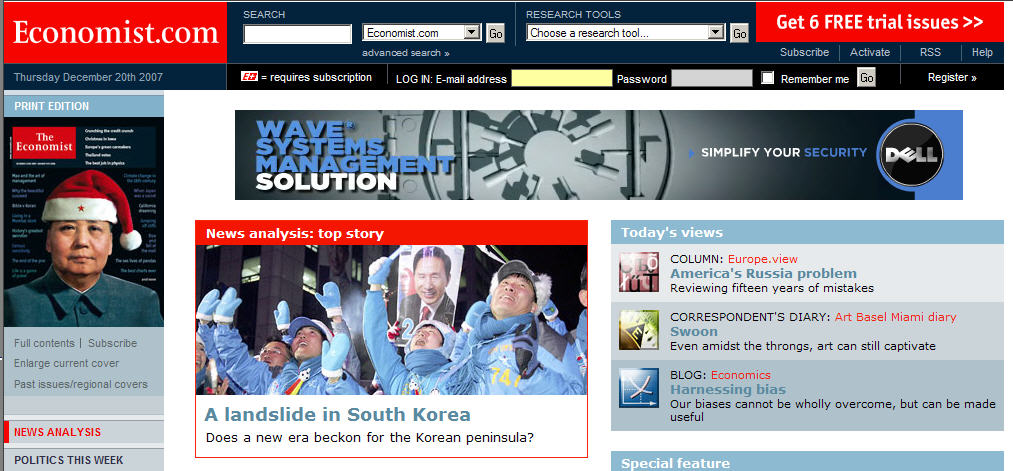1013x471 pixels.
Task: Click the Go button beside research tools
Action: [739, 33]
